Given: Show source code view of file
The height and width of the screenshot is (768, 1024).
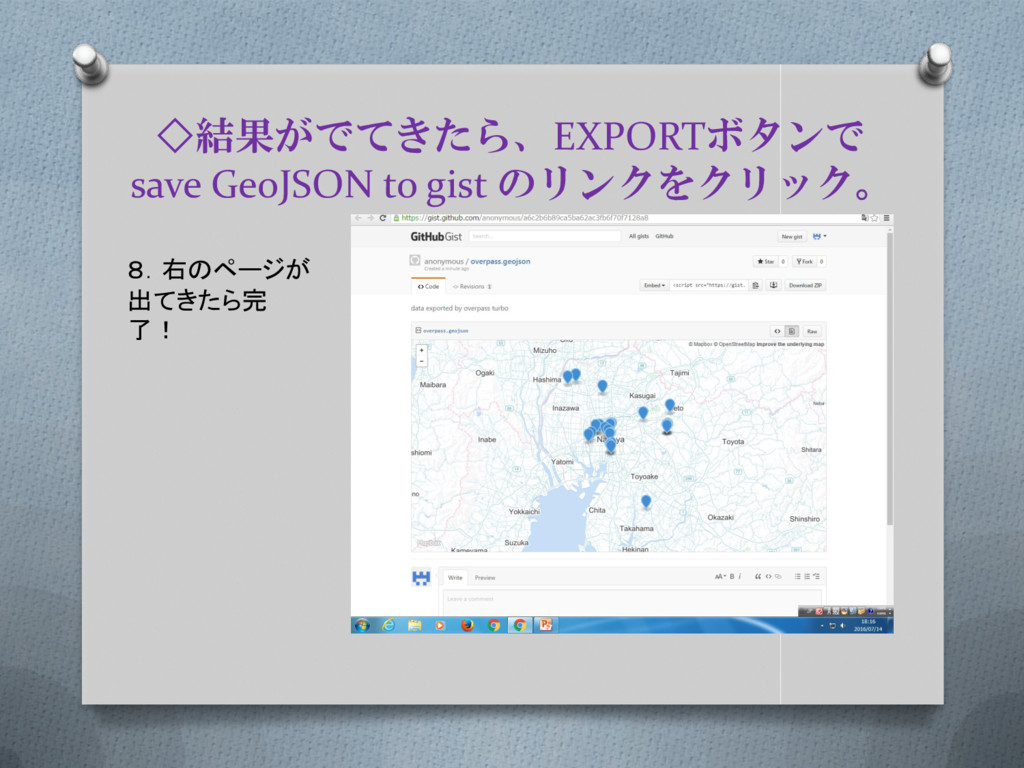Looking at the screenshot, I should 777,331.
